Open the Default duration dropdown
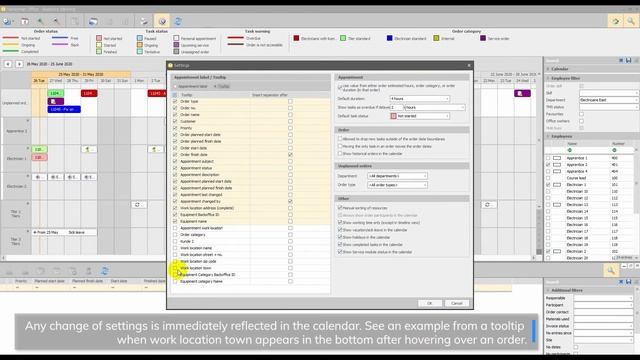Image resolution: width=640 pixels, height=360 pixels. coord(419,99)
